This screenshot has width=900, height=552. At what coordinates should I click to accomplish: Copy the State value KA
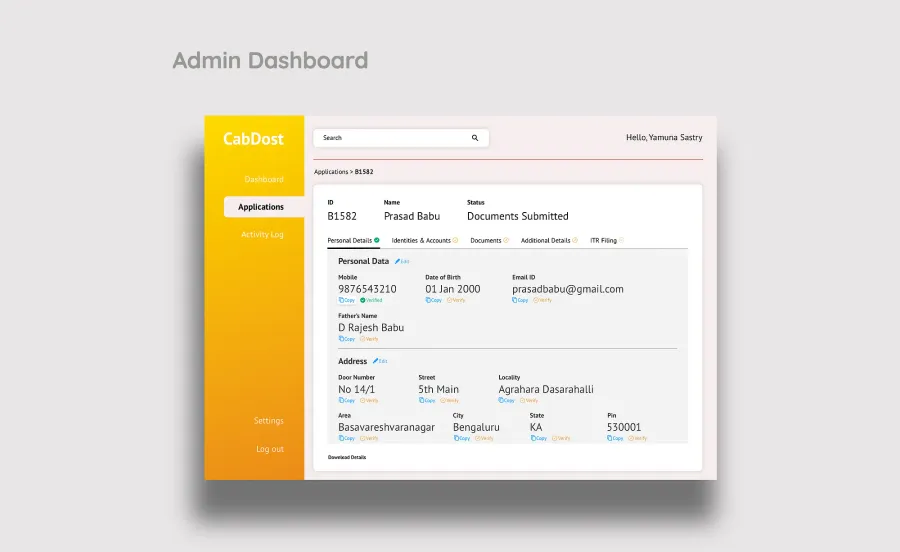tap(539, 438)
